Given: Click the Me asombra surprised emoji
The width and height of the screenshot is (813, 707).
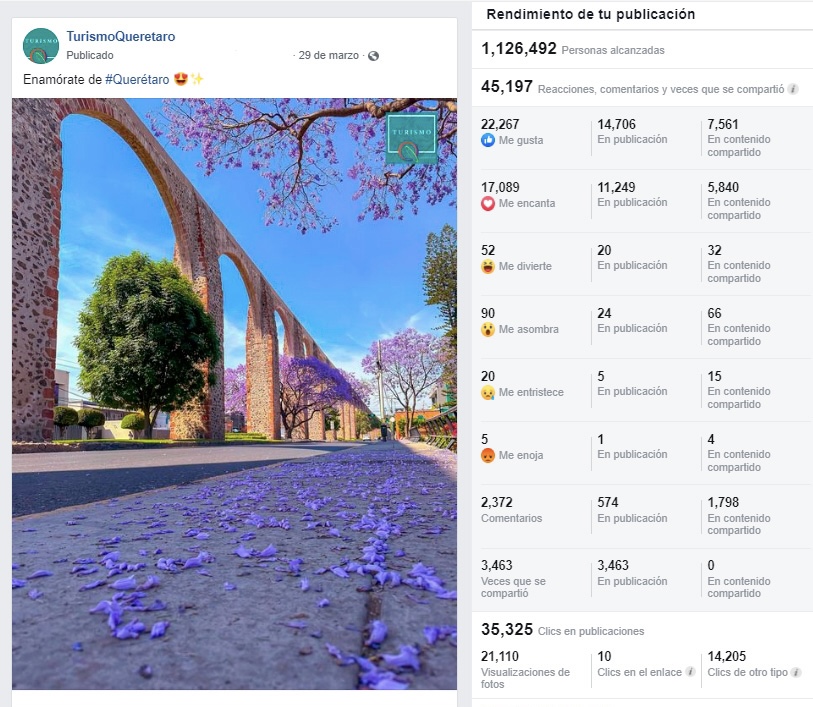Looking at the screenshot, I should [x=488, y=330].
